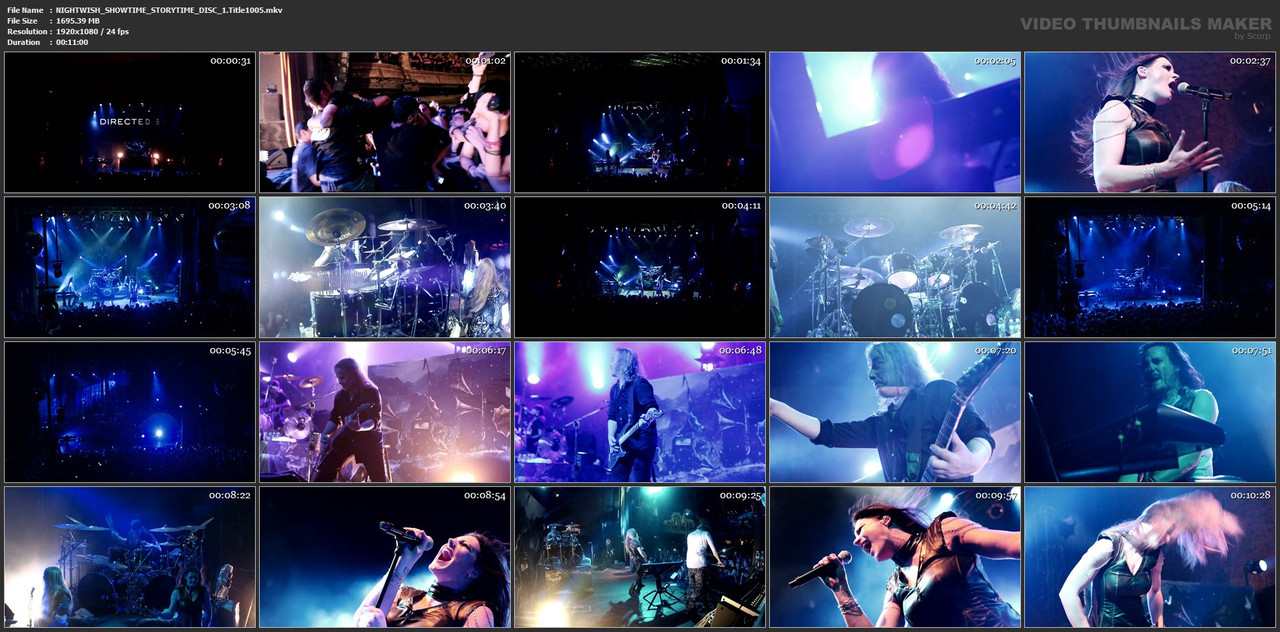1280x632 pixels.
Task: Open the thumbnail timestamped 00:01:02
Action: (x=385, y=122)
